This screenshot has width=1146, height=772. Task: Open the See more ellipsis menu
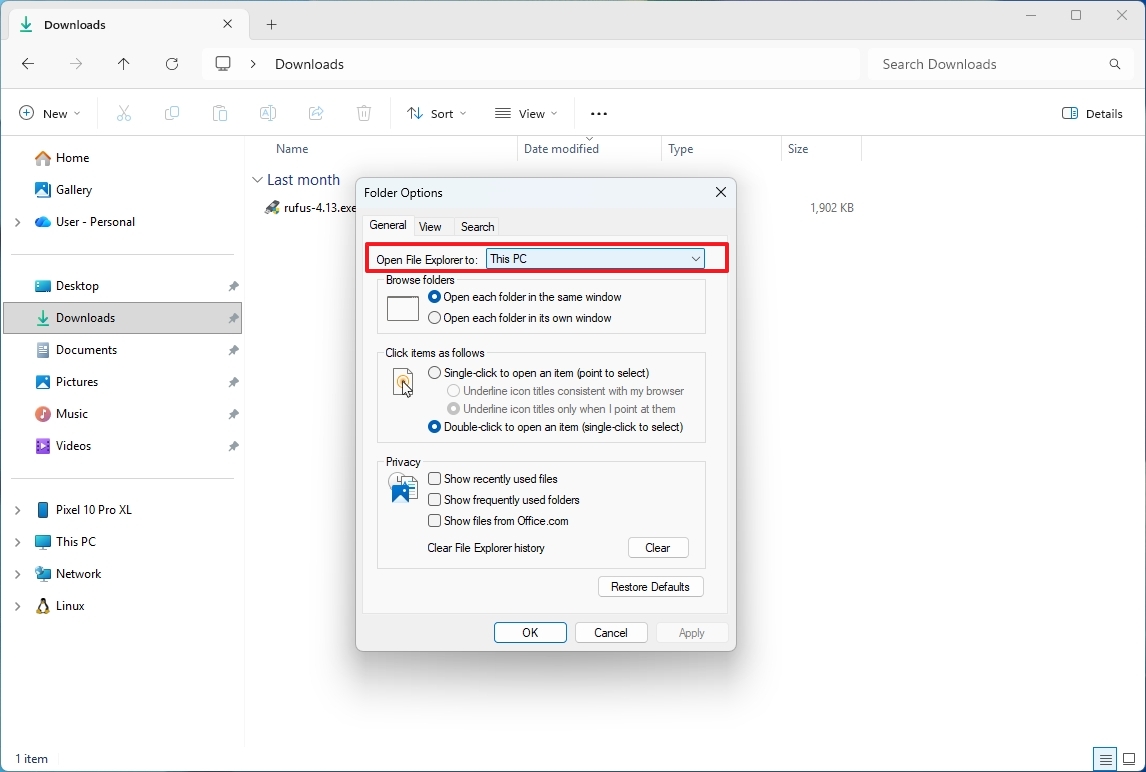(x=598, y=113)
